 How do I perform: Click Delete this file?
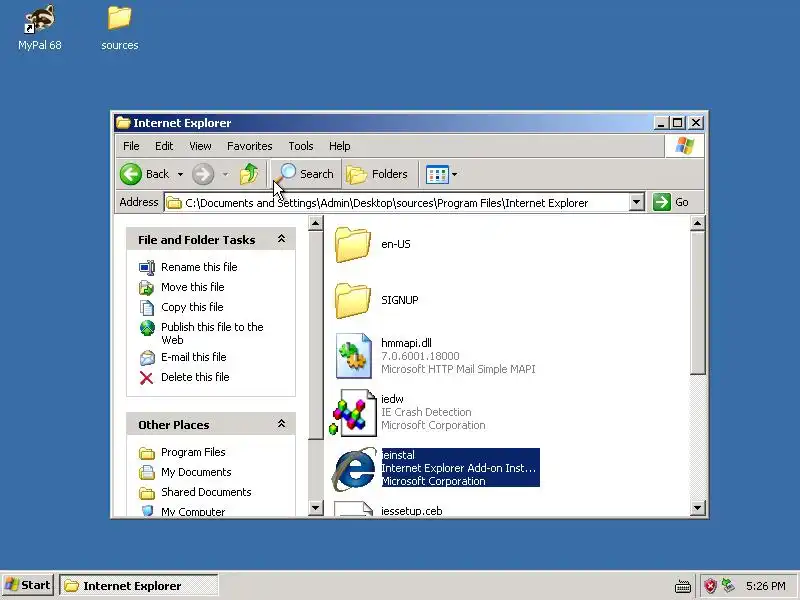(195, 377)
